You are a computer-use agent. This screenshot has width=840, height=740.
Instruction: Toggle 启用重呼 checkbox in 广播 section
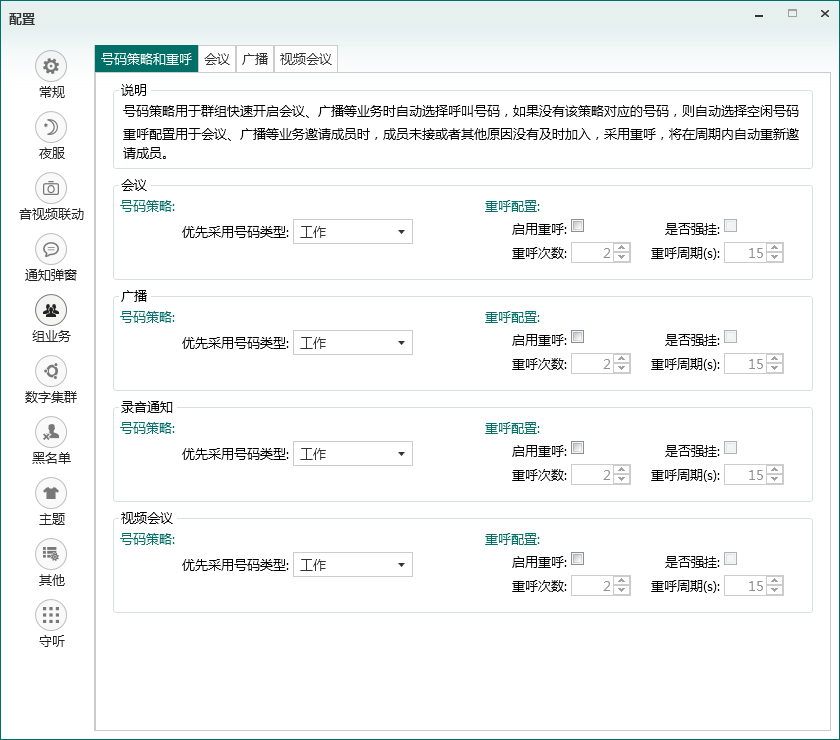pos(578,337)
